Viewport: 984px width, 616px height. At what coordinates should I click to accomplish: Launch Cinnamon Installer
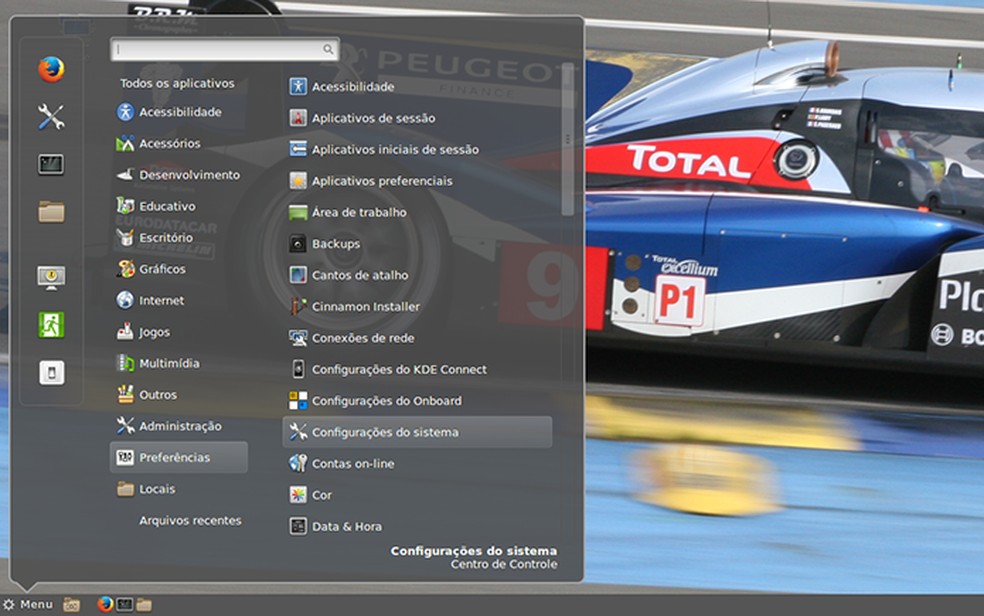pyautogui.click(x=365, y=307)
